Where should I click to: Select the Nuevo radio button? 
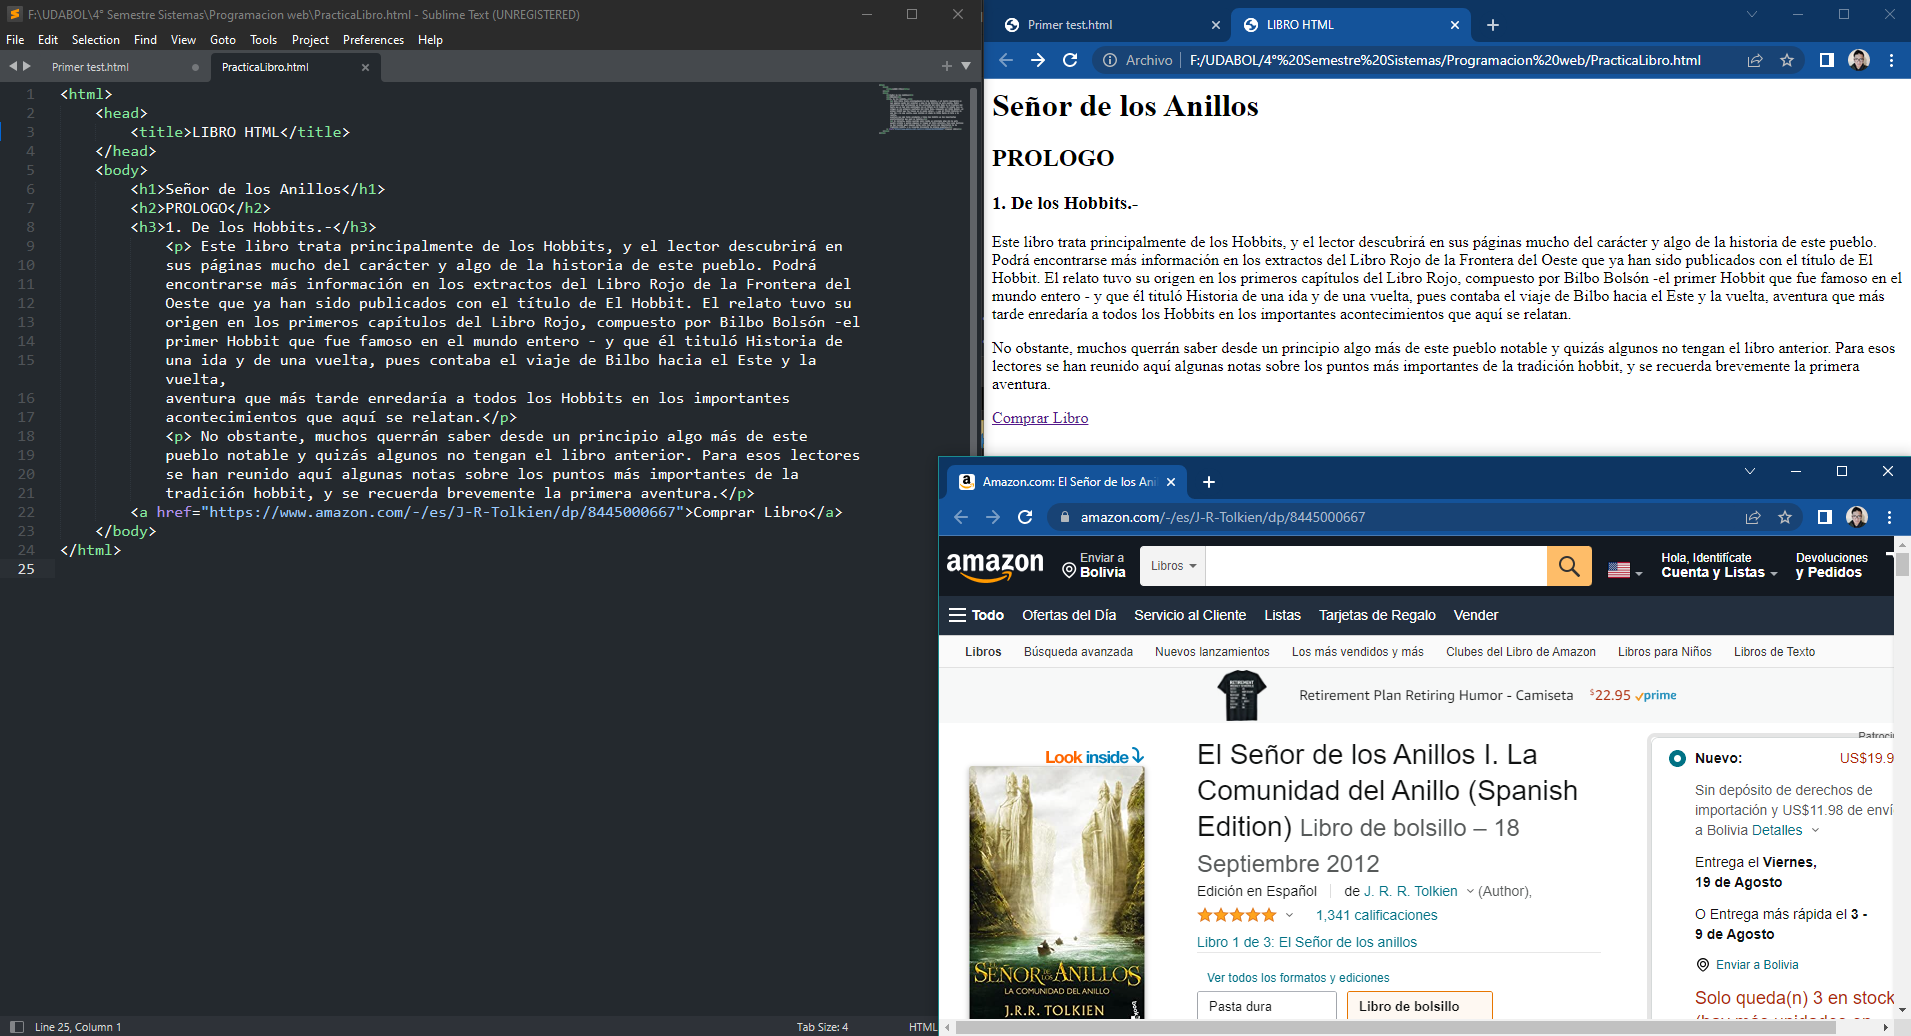tap(1677, 758)
